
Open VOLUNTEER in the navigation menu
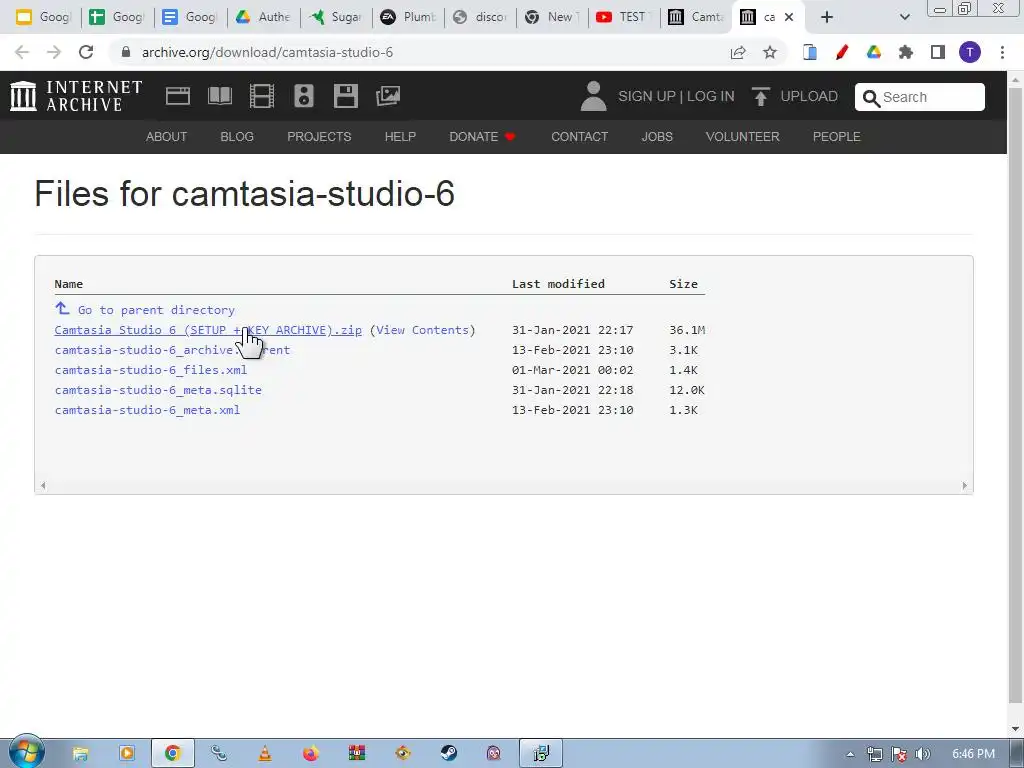743,136
